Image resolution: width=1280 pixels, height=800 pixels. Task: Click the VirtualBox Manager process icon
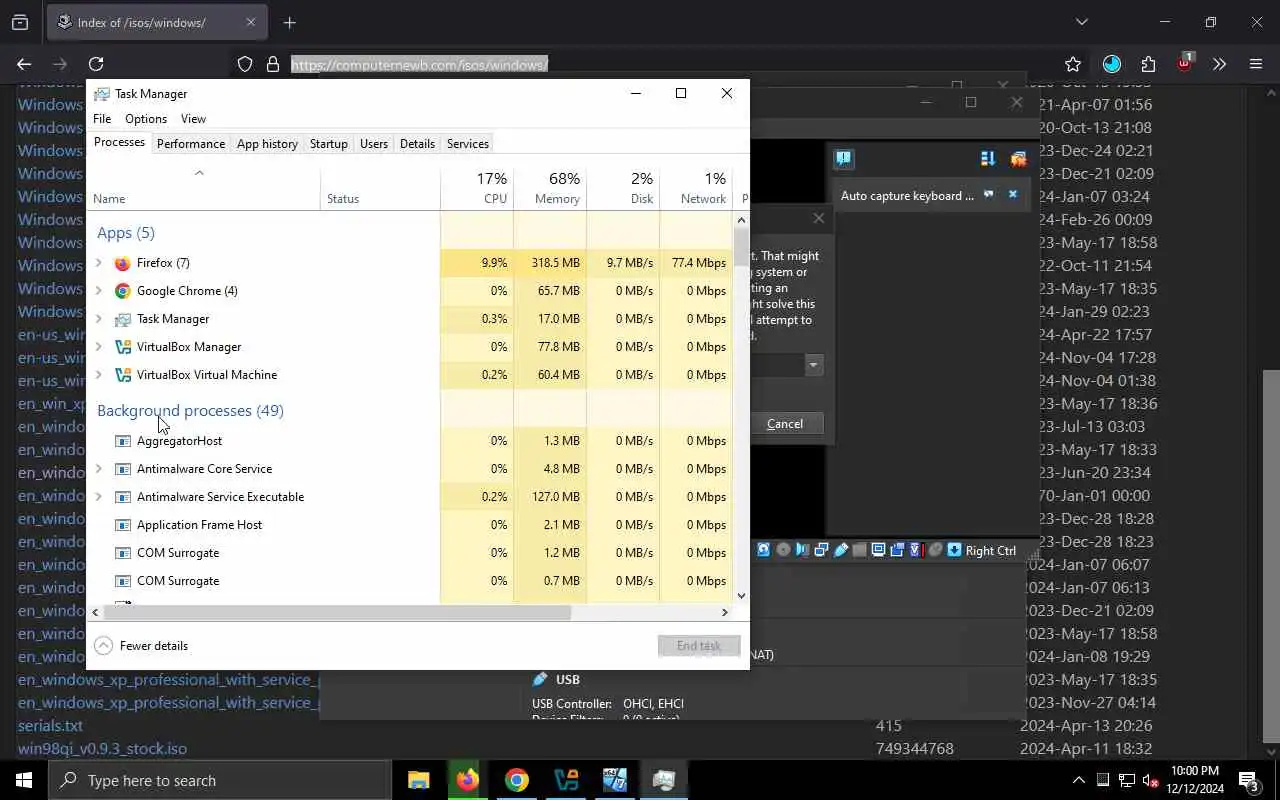tap(122, 347)
